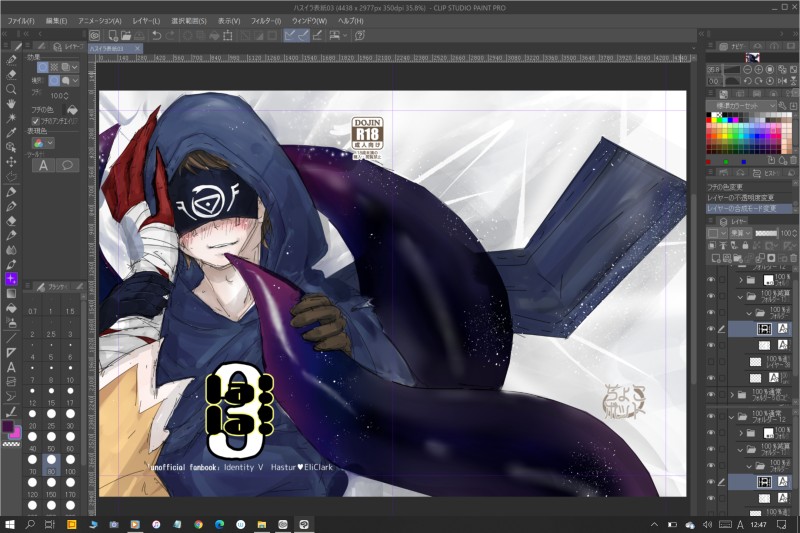Select the Eyedropper tool
This screenshot has height=533, width=800.
(11, 133)
